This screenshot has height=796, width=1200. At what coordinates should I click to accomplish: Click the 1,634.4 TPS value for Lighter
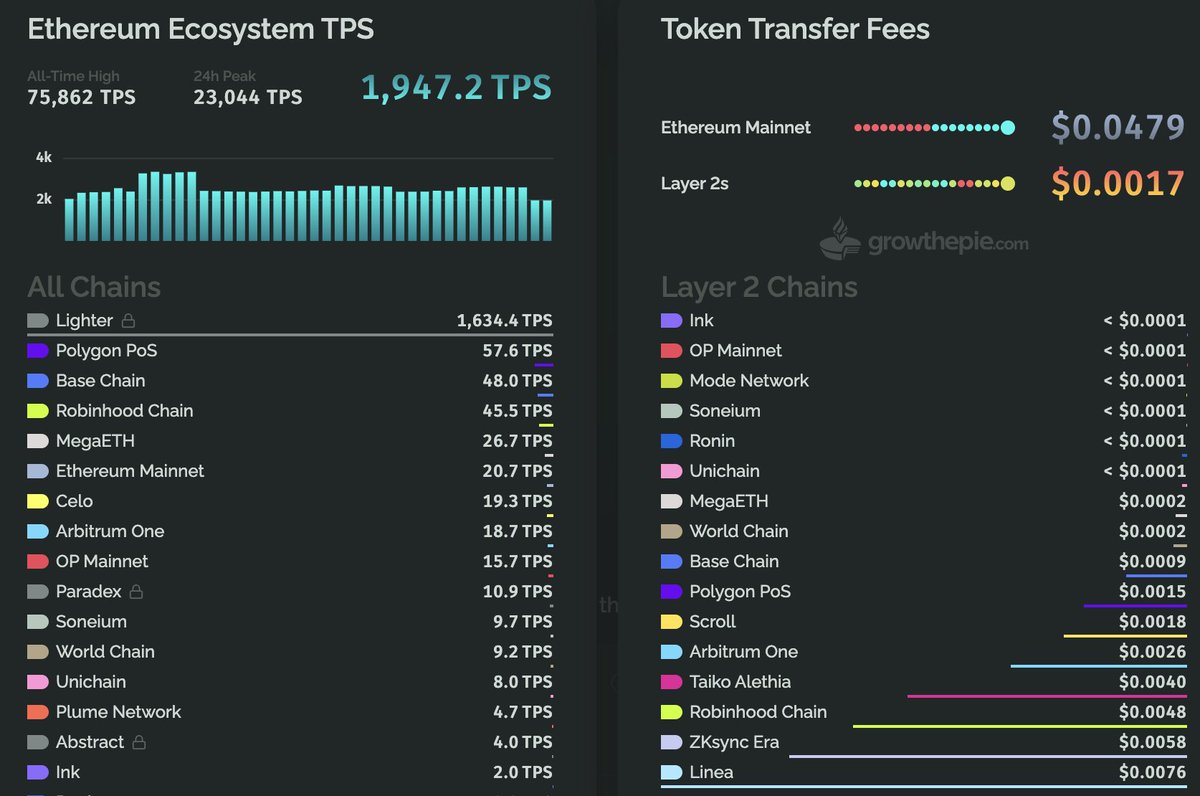[x=504, y=321]
